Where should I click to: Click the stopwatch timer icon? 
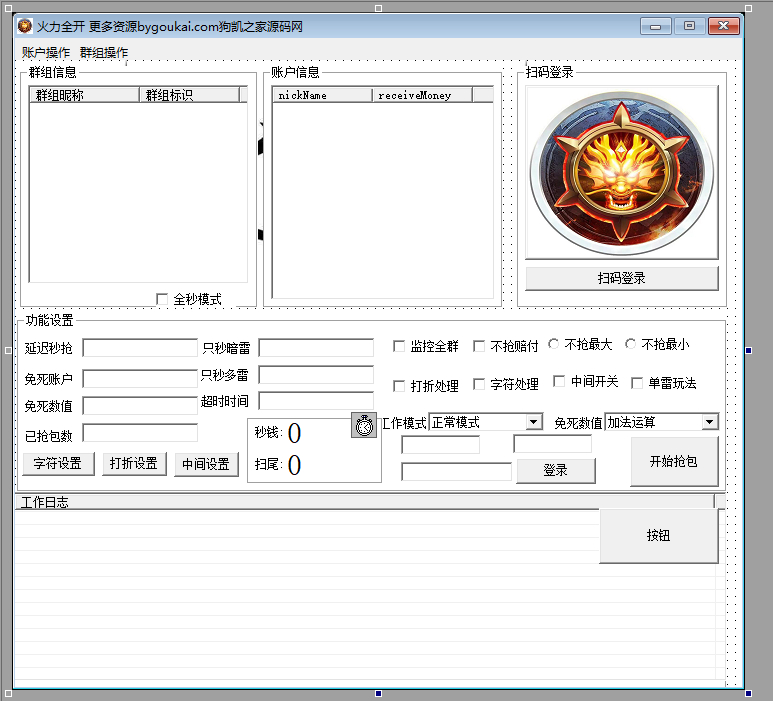click(364, 424)
